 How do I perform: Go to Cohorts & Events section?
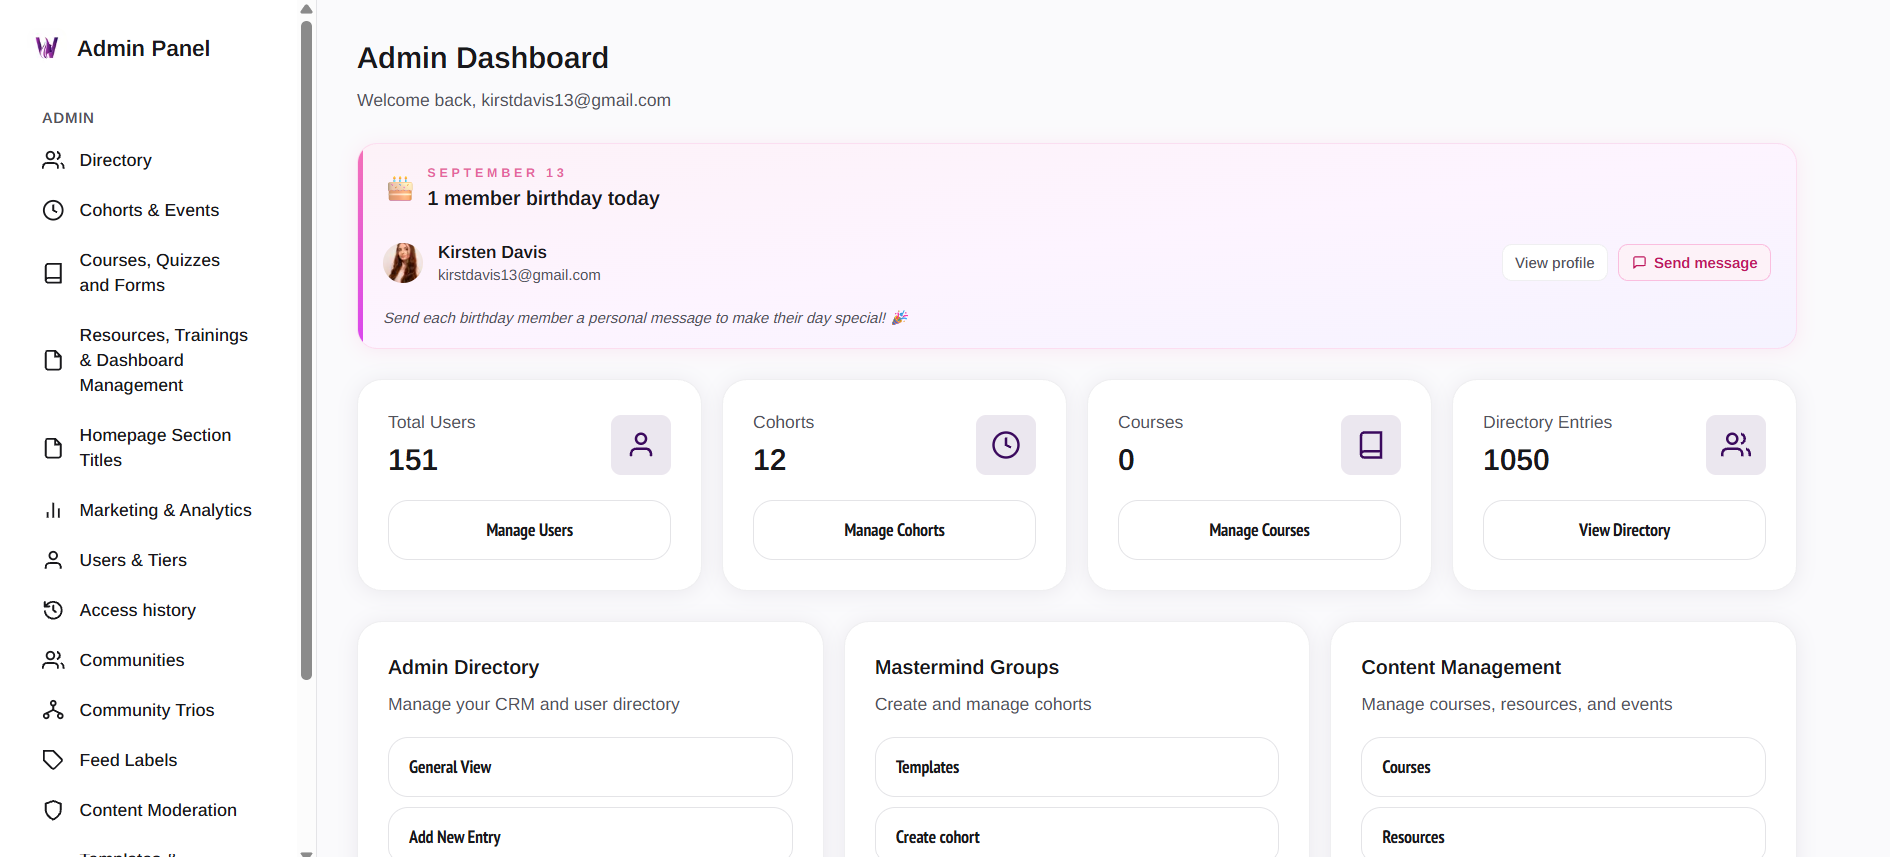click(151, 210)
